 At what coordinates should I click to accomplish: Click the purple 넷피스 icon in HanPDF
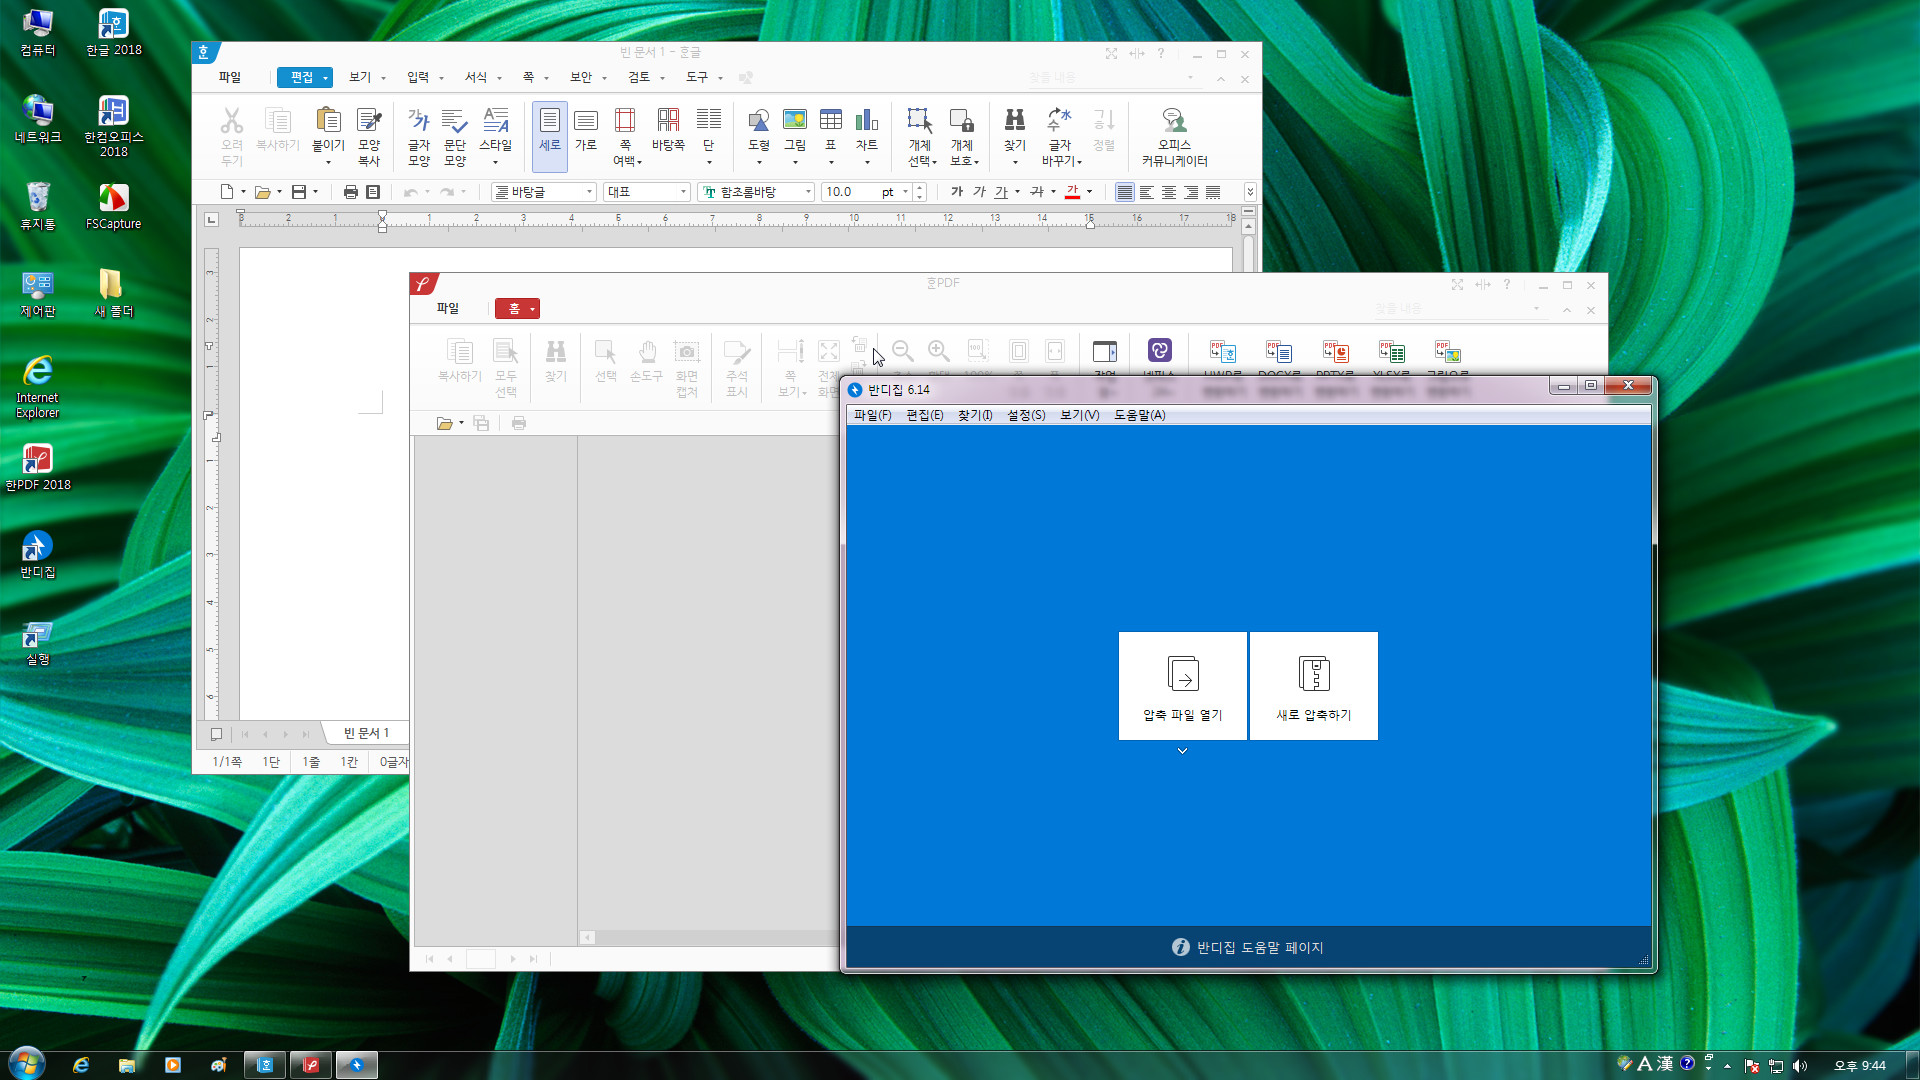point(1159,351)
